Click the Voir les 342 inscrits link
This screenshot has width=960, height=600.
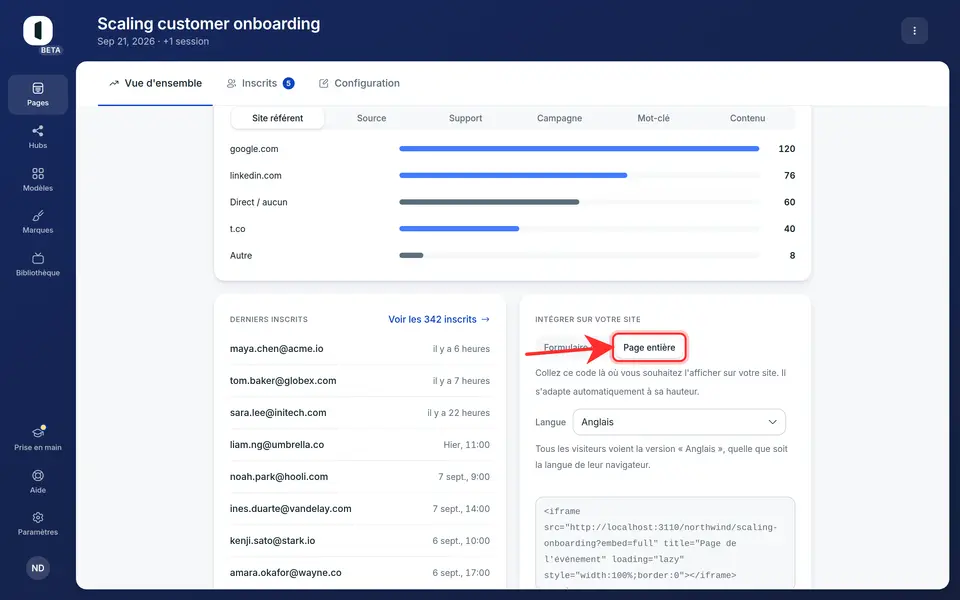pyautogui.click(x=439, y=319)
